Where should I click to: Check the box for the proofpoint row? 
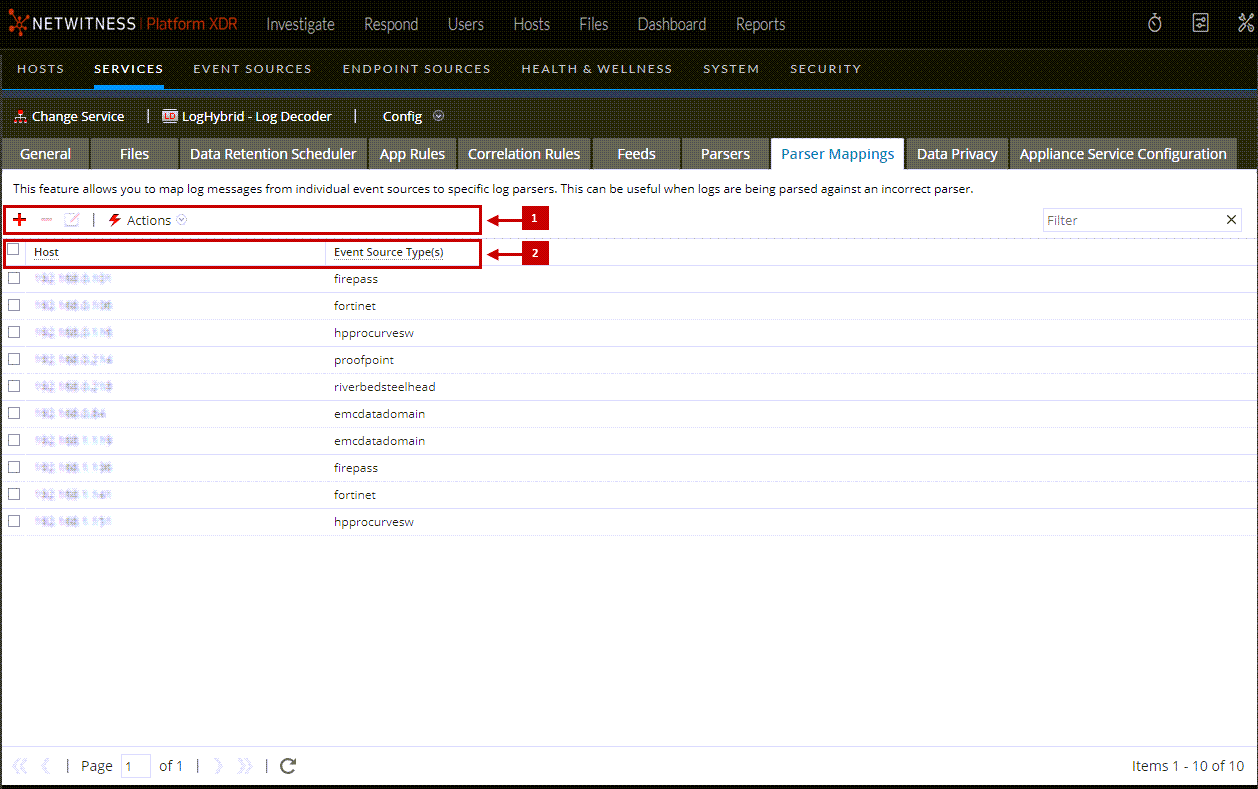coord(14,359)
